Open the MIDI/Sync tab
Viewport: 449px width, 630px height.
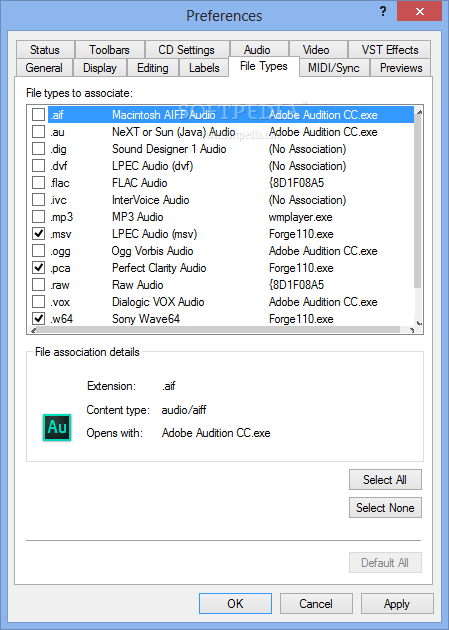click(x=334, y=68)
